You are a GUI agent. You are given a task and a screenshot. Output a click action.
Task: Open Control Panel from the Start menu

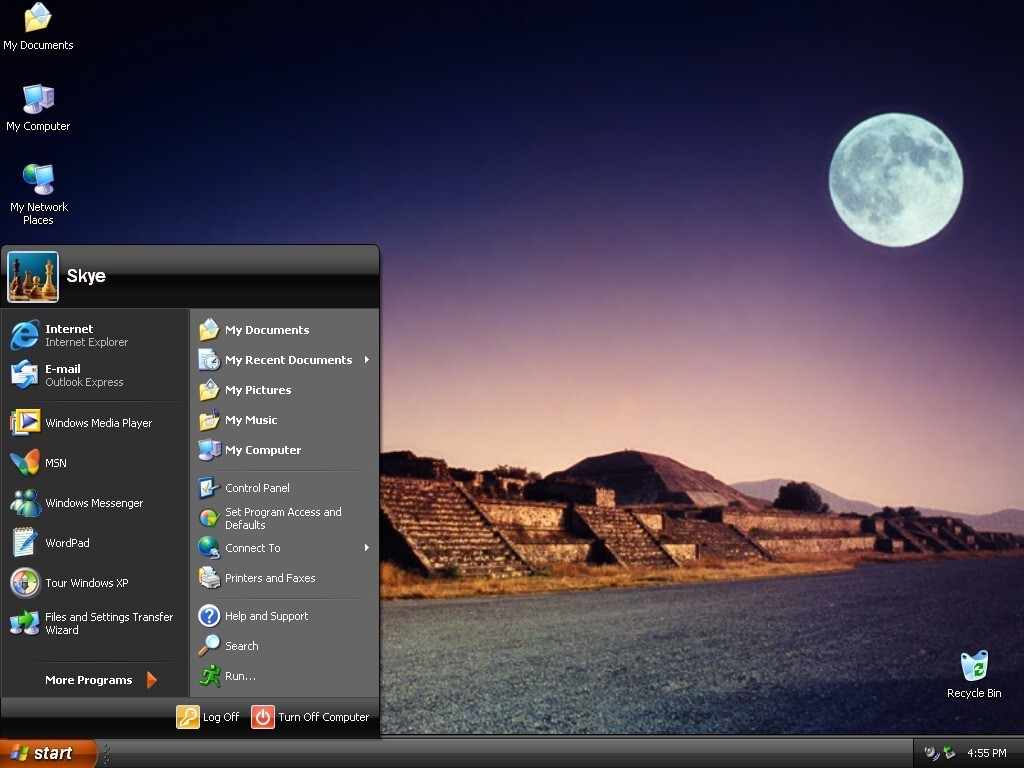coord(256,488)
